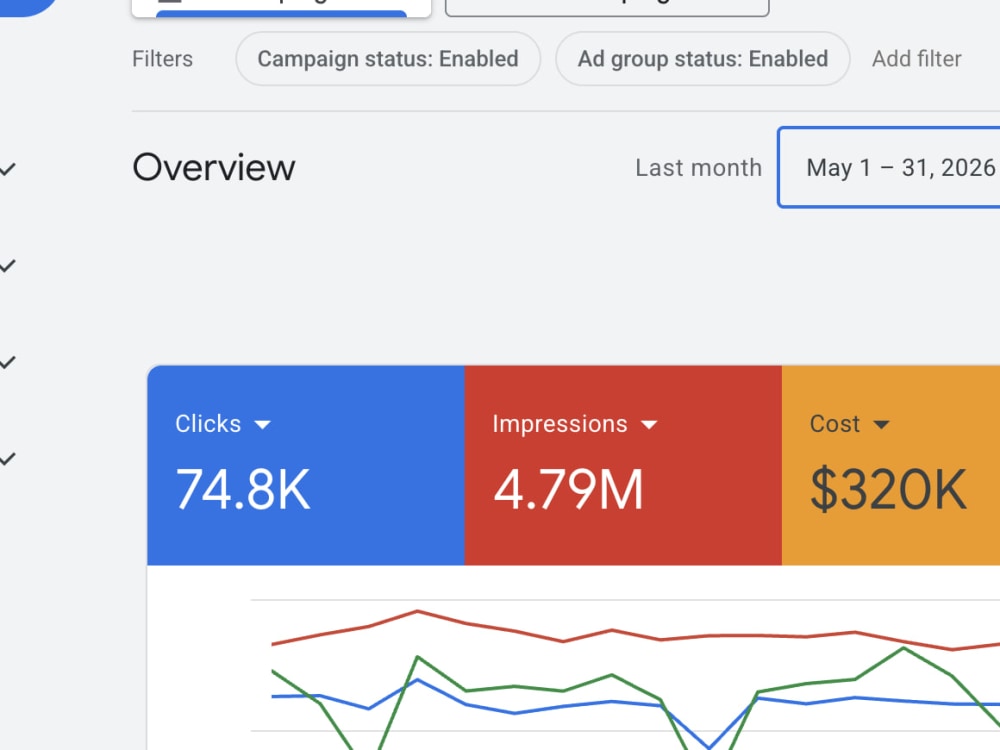Click the Ad group status: Enabled filter chip

(x=703, y=59)
